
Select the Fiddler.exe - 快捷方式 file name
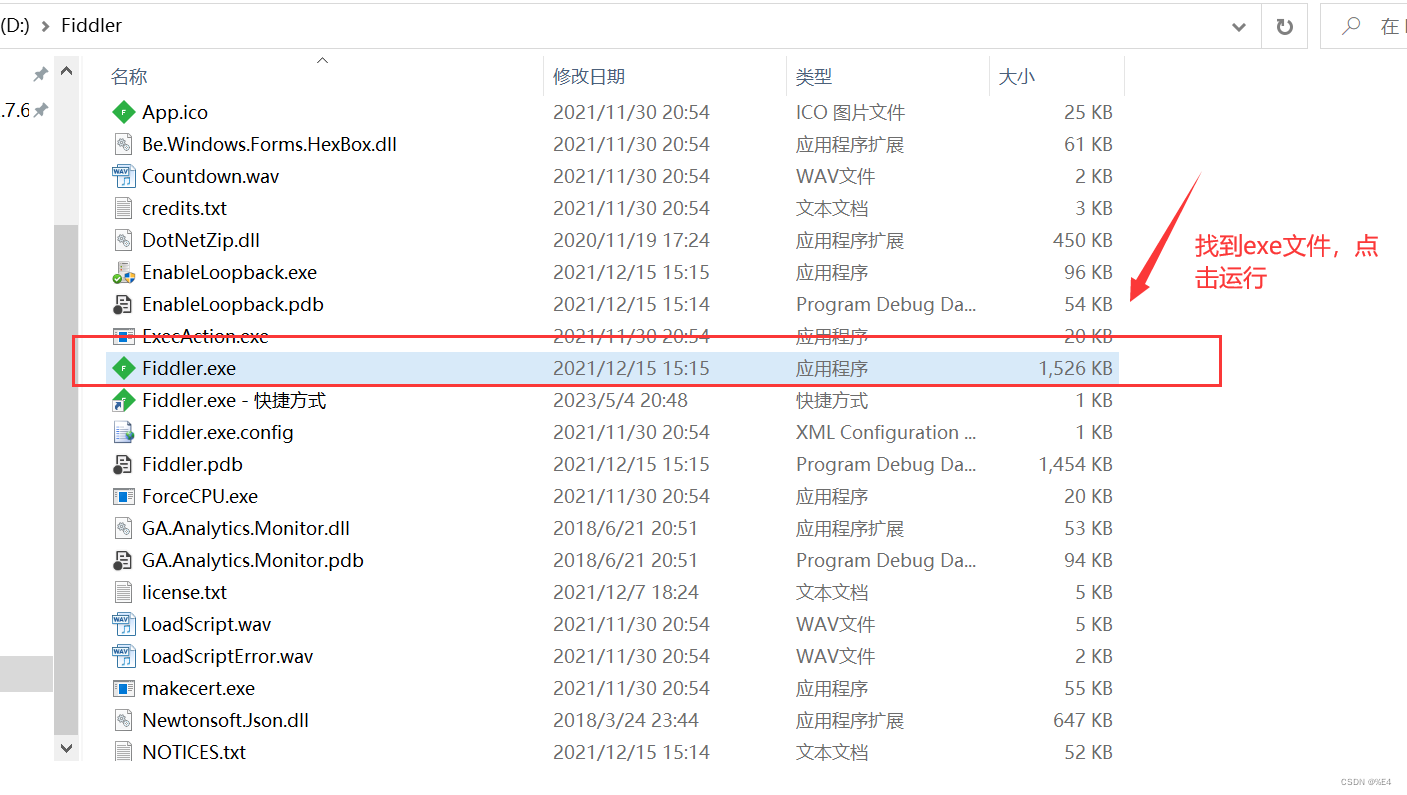[234, 400]
